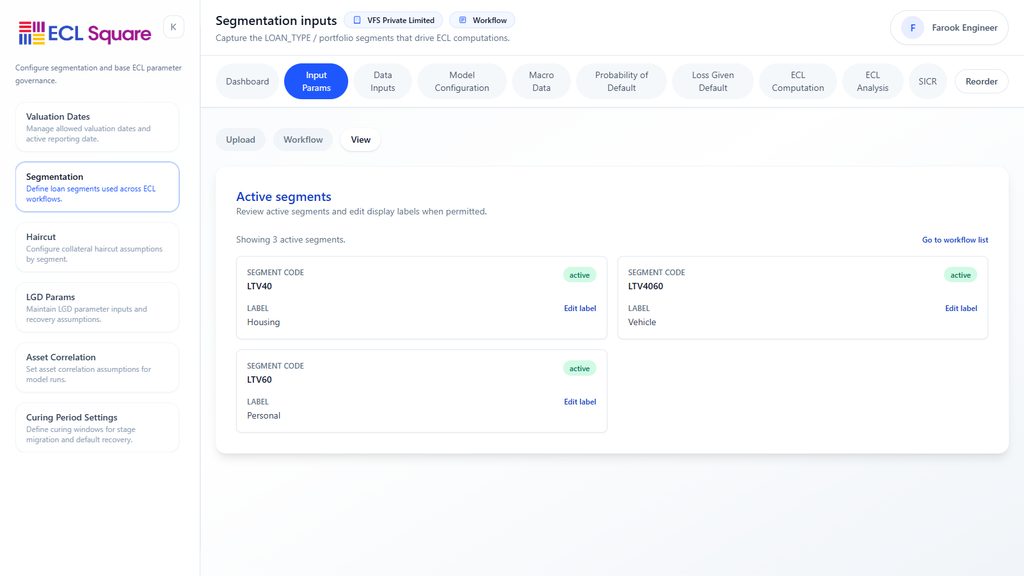The height and width of the screenshot is (576, 1024).
Task: Open Valuation Dates in sidebar
Action: (x=97, y=127)
